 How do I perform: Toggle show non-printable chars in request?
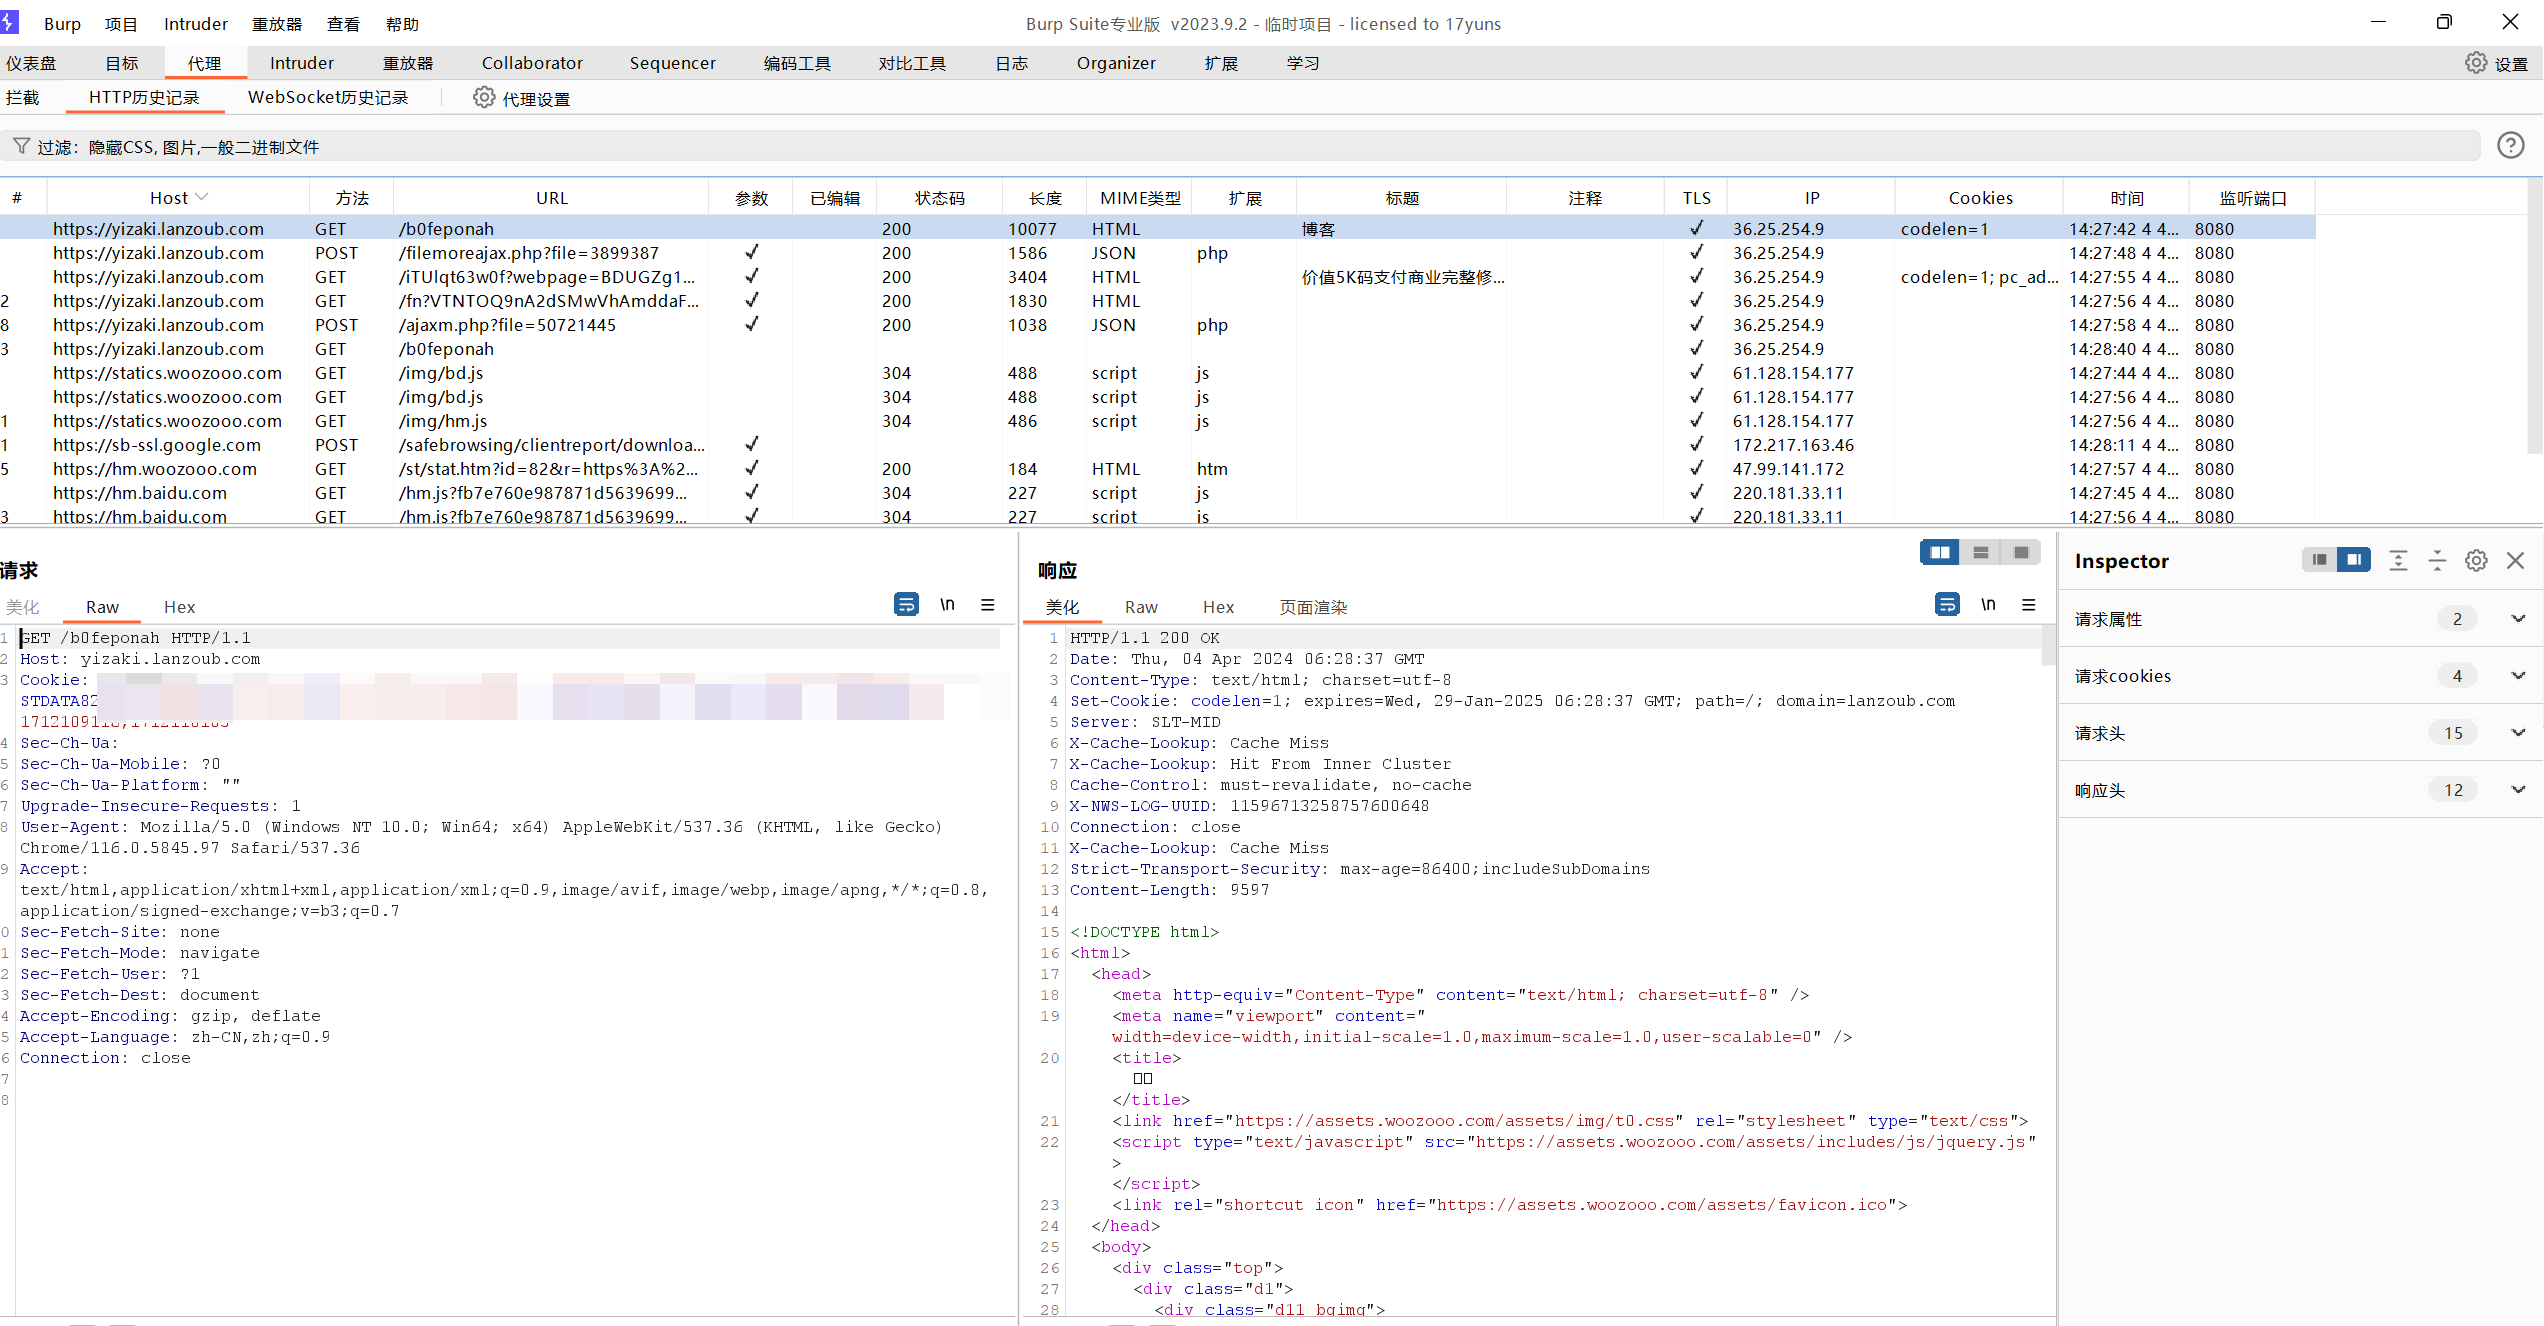point(947,605)
